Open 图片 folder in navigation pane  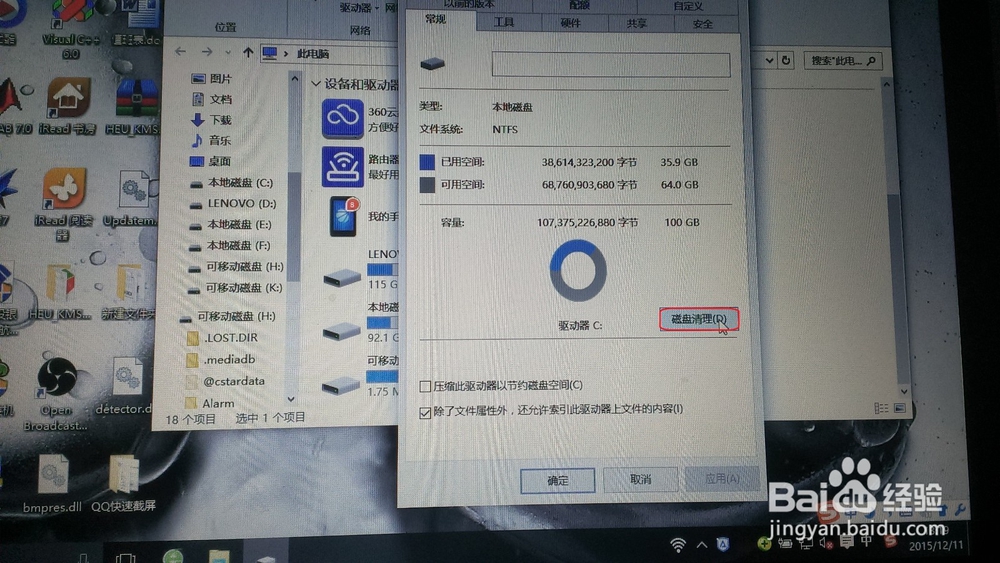point(212,78)
